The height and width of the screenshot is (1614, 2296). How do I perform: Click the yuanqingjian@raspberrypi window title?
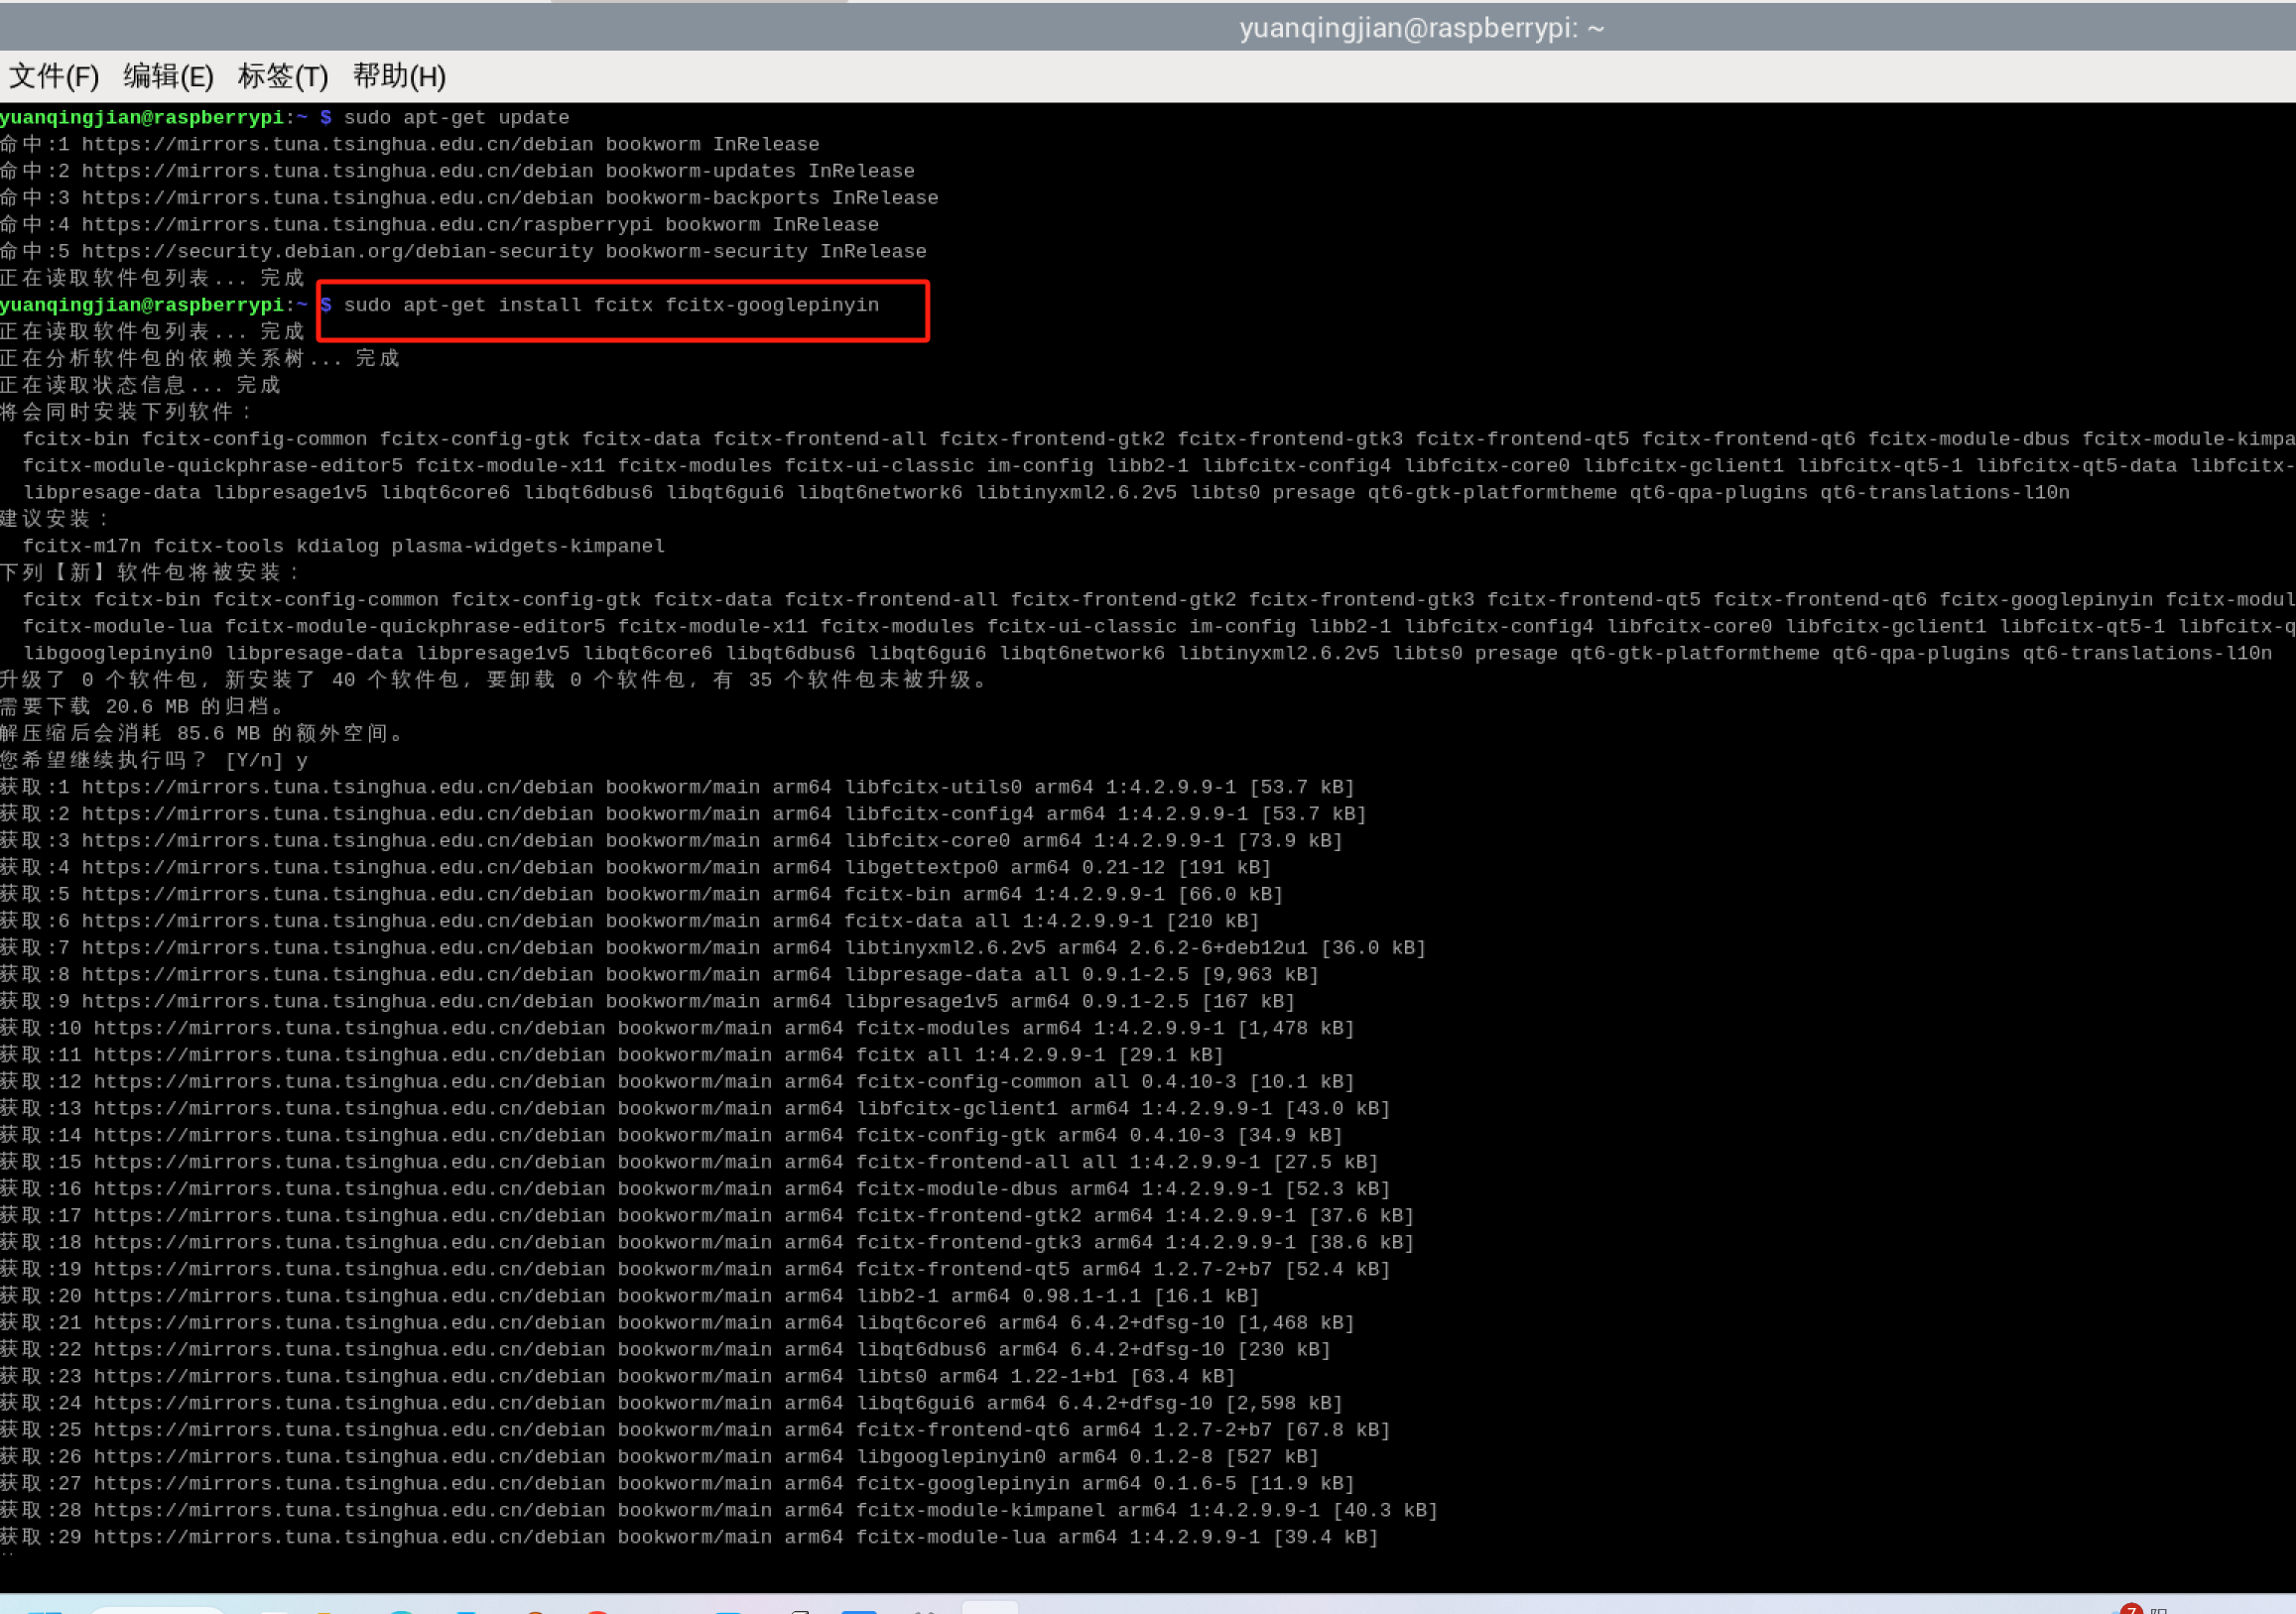(1421, 28)
